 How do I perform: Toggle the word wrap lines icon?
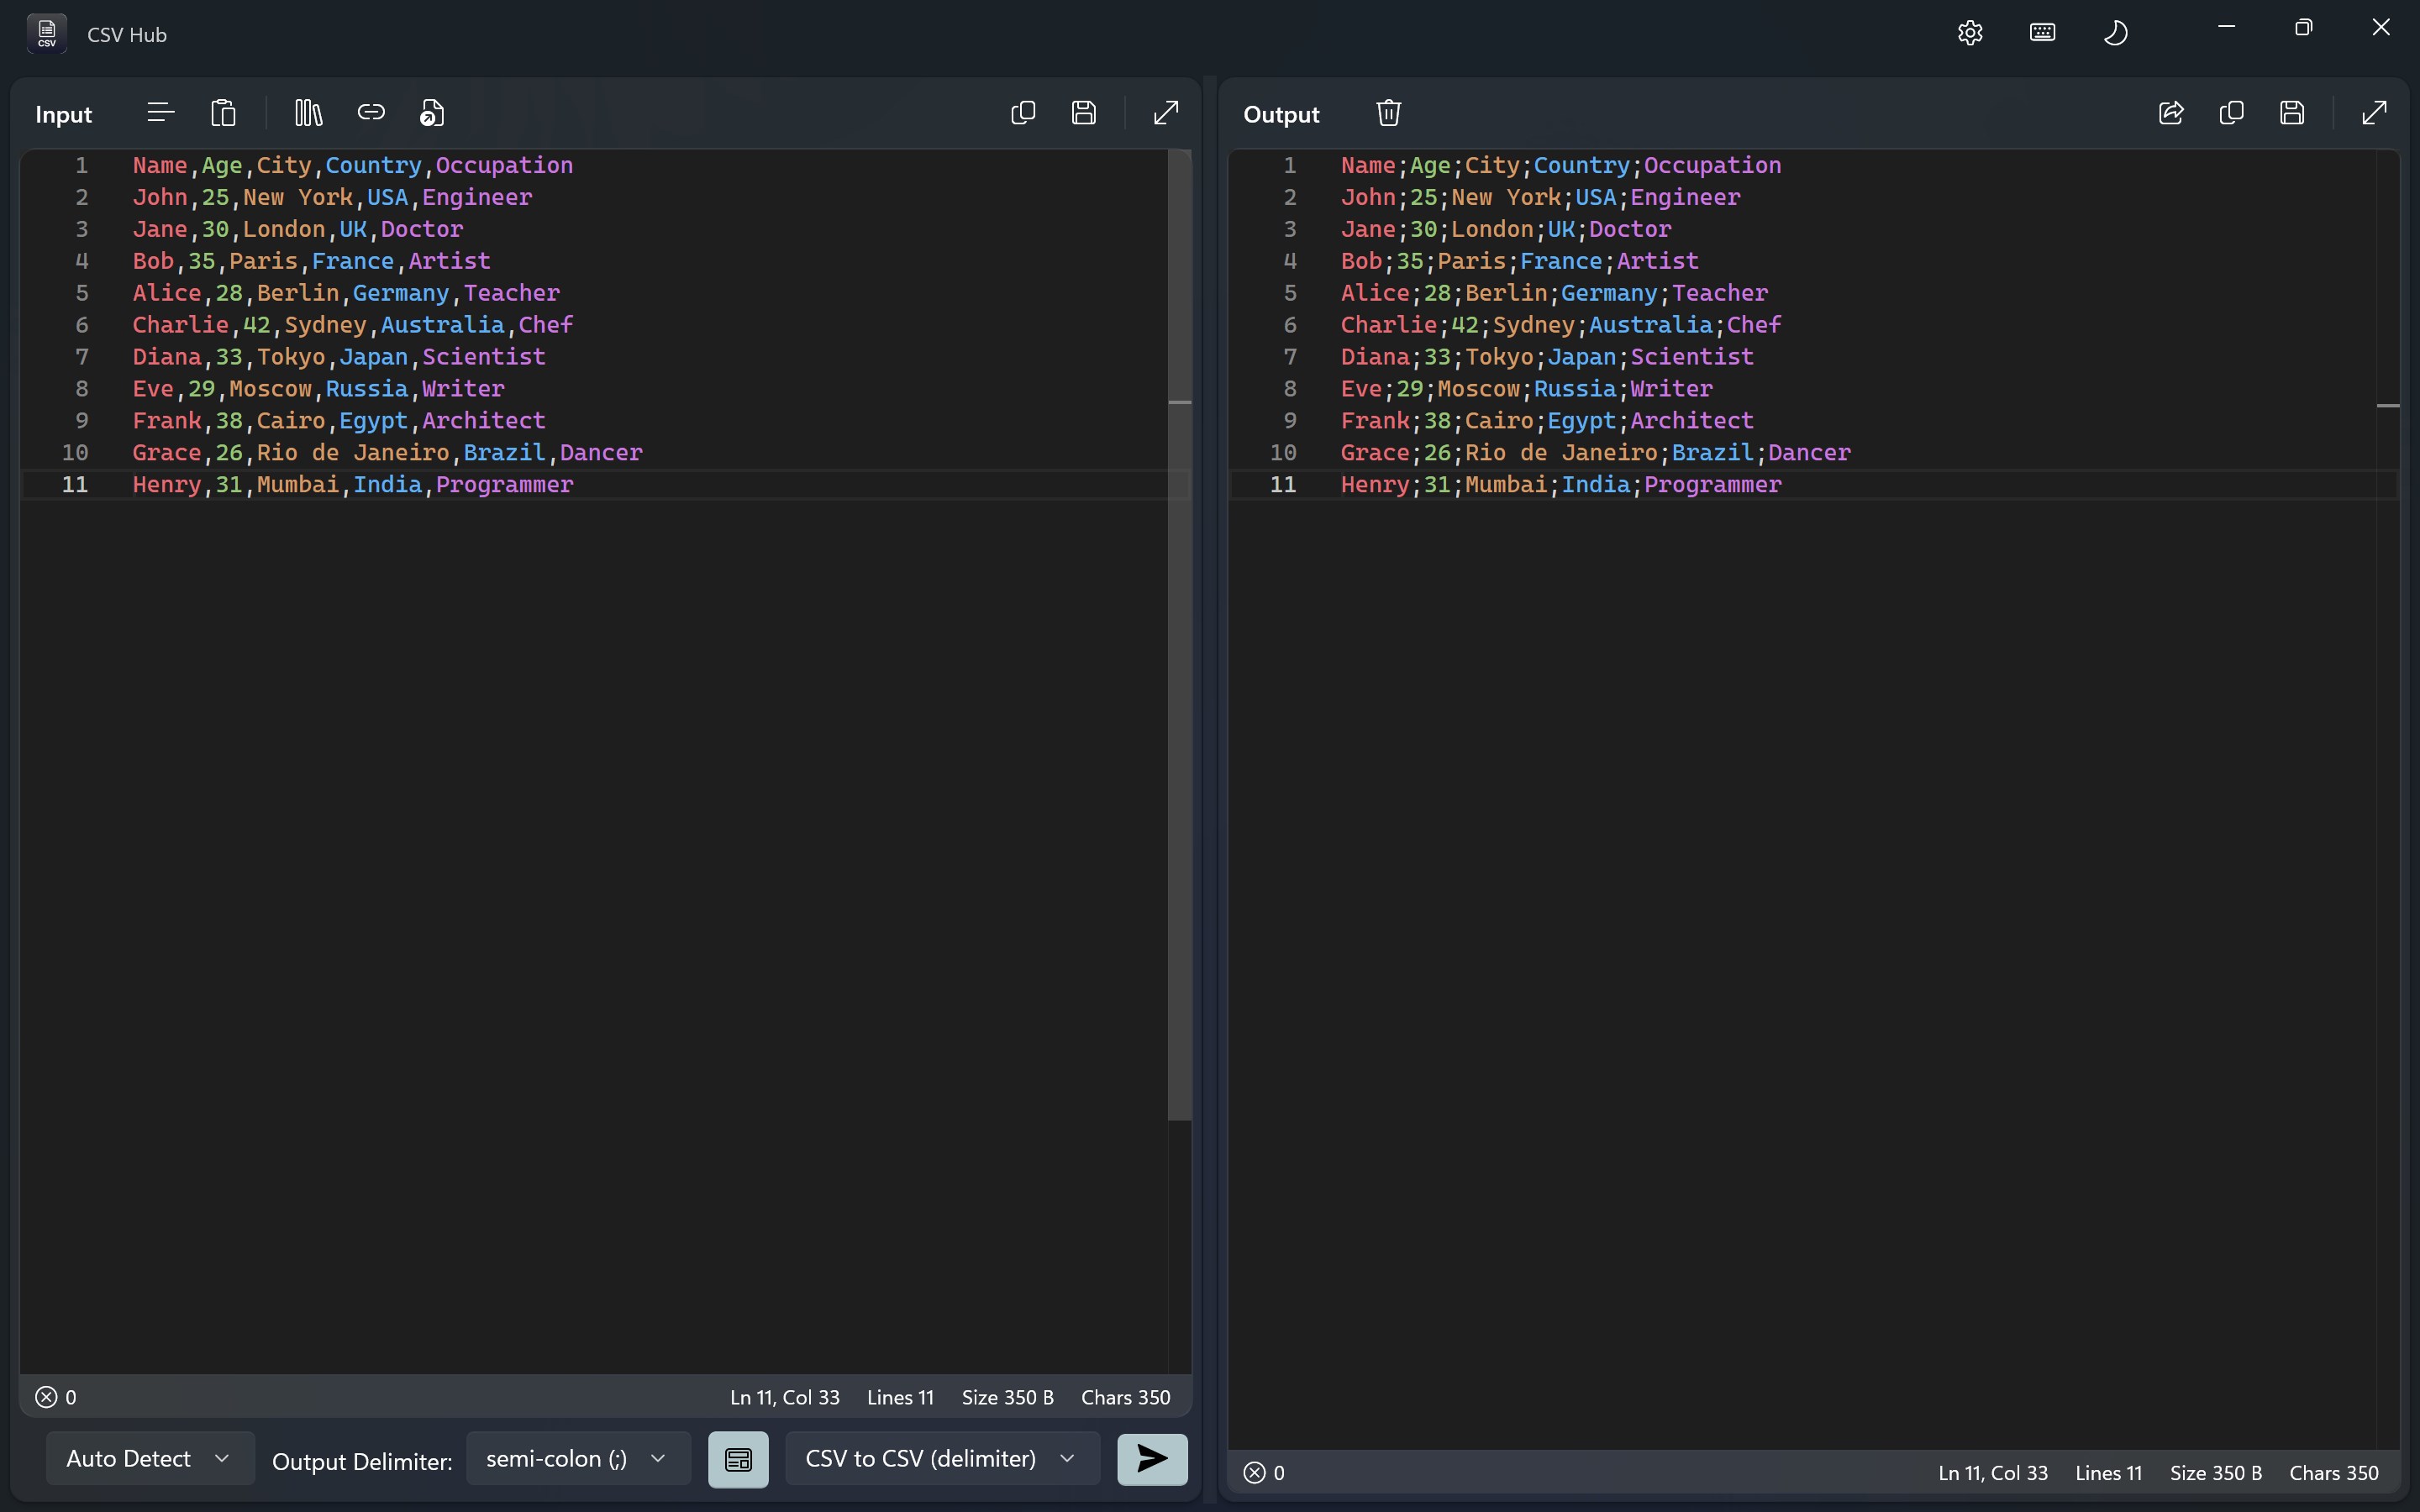click(160, 113)
